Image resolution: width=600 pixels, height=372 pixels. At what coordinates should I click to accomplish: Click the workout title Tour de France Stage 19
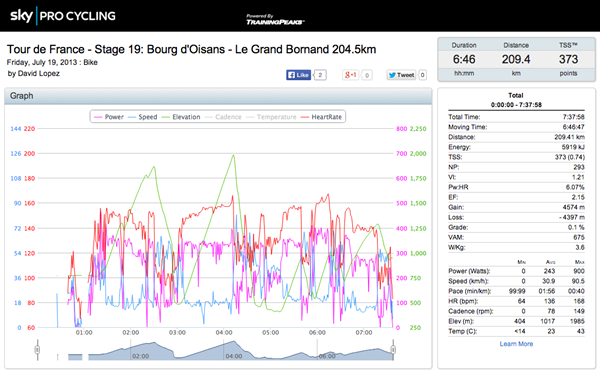(191, 49)
